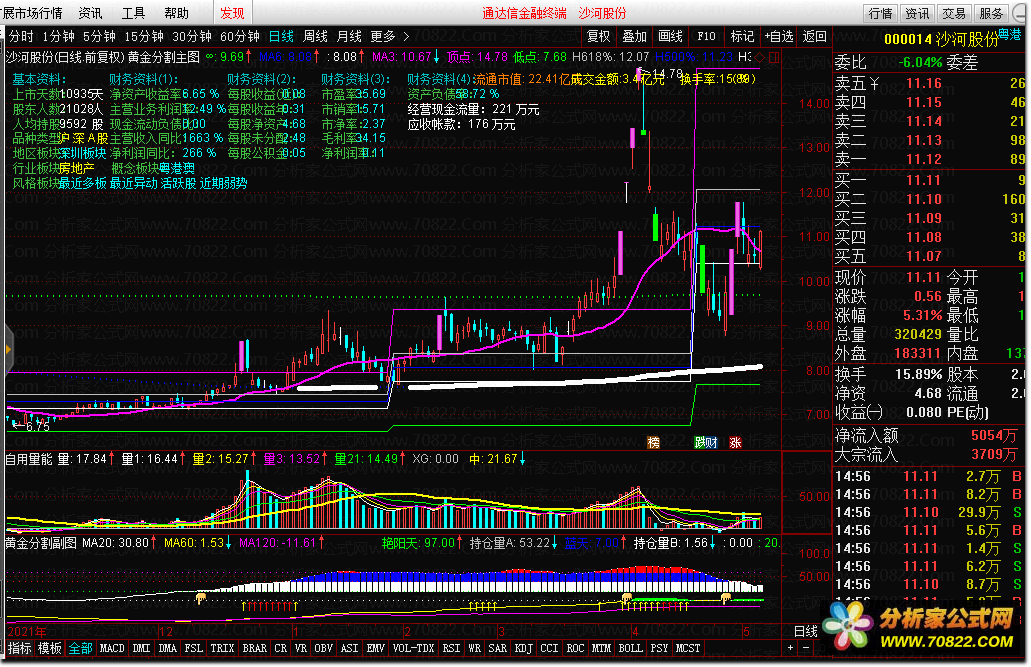Click 卖一 price 11.12
Image resolution: width=1031 pixels, height=667 pixels.
coord(924,159)
